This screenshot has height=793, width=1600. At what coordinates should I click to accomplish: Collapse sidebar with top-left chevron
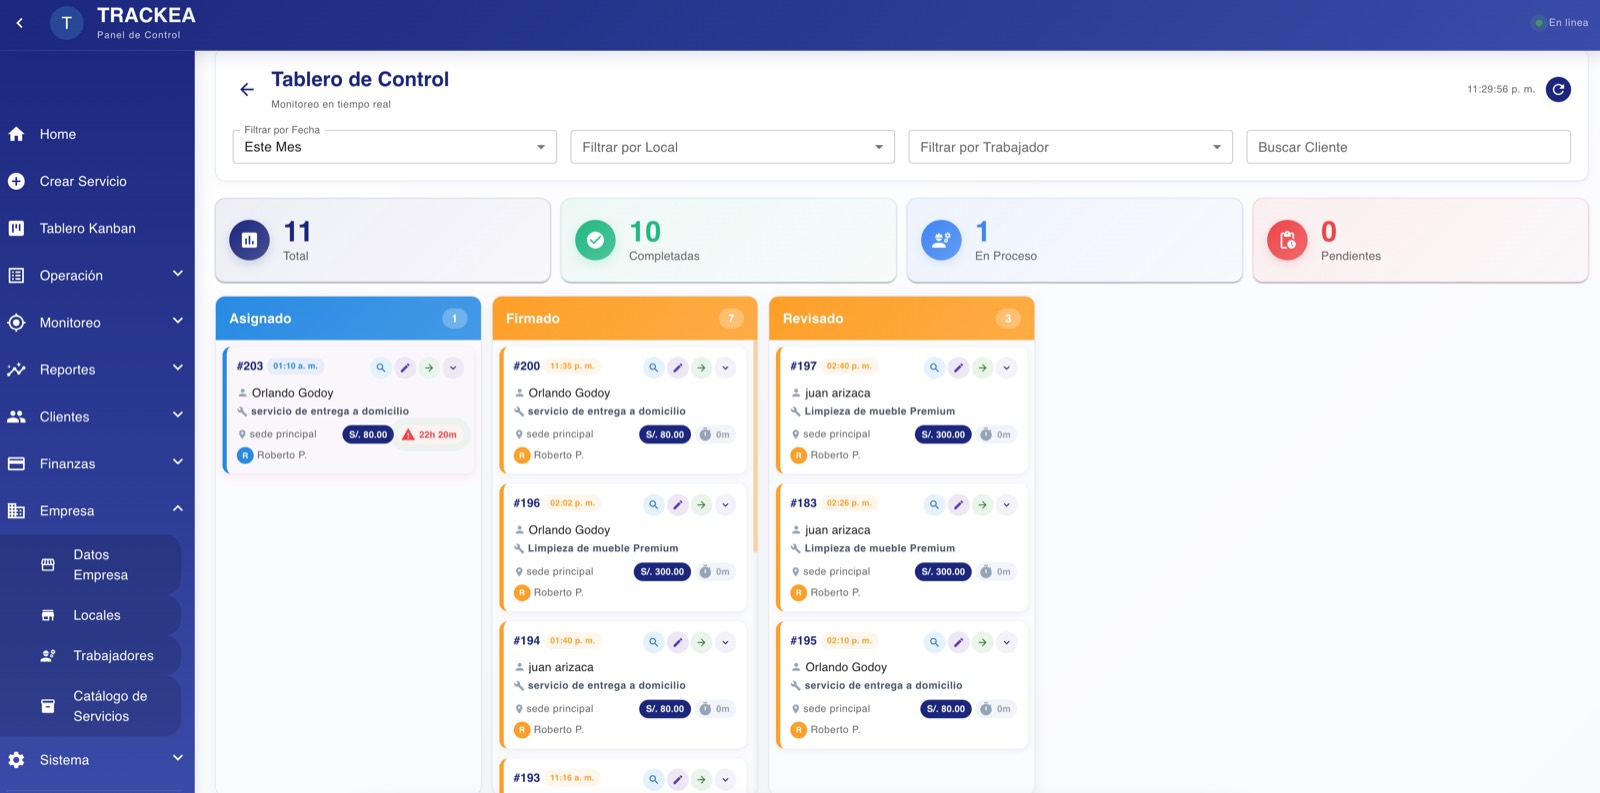click(x=19, y=23)
